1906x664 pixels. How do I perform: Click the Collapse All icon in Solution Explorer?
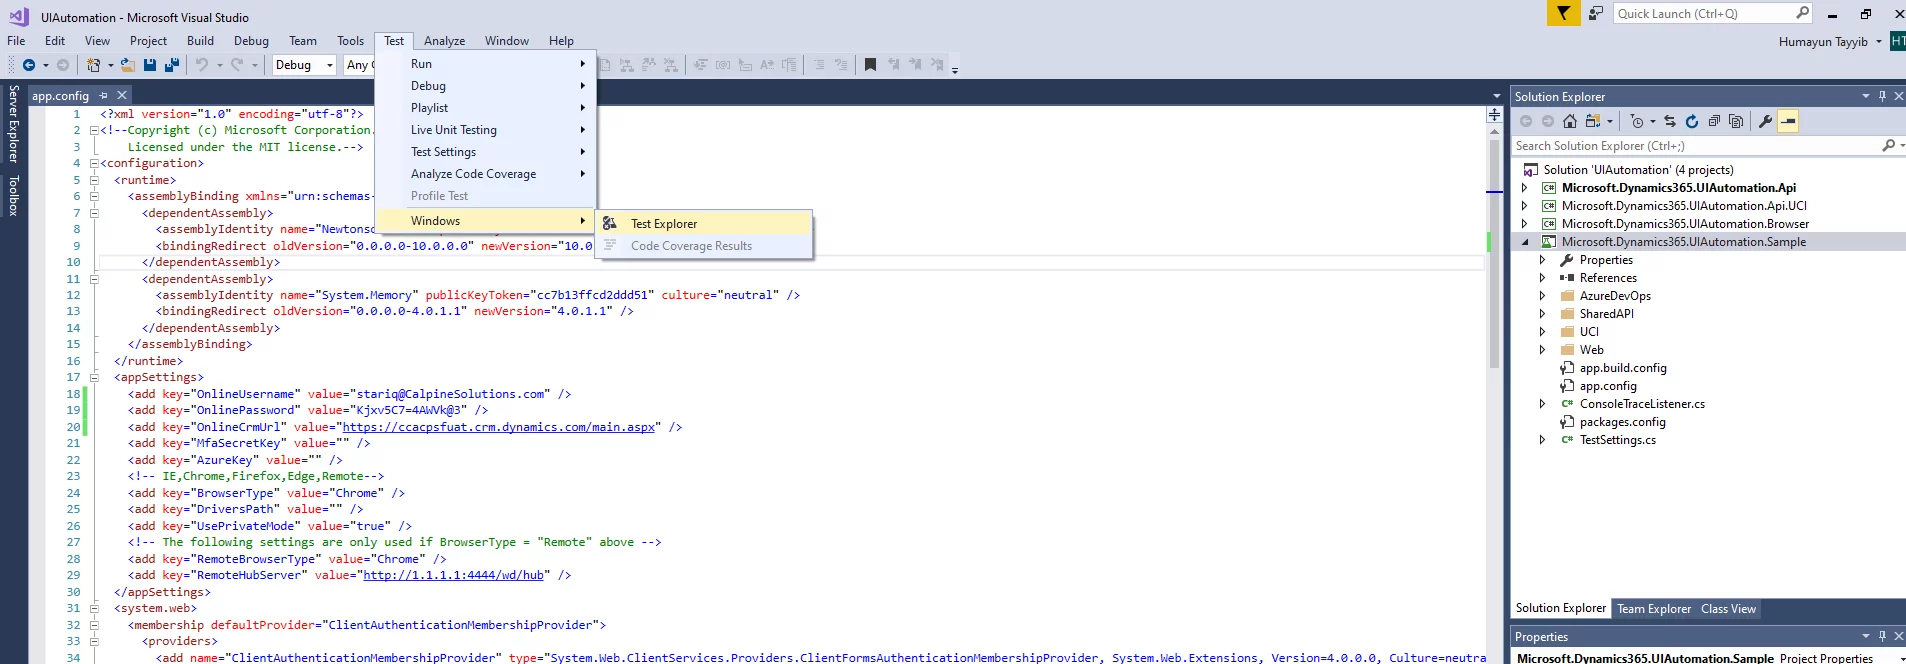(1714, 121)
